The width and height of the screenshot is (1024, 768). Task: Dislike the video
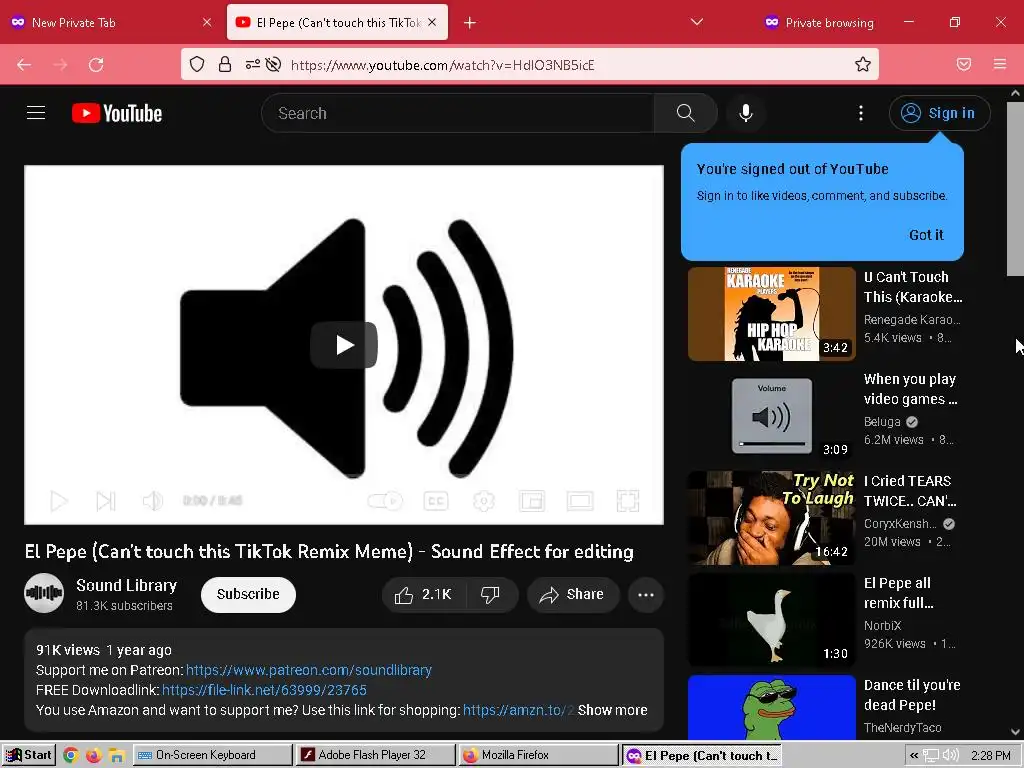point(490,594)
